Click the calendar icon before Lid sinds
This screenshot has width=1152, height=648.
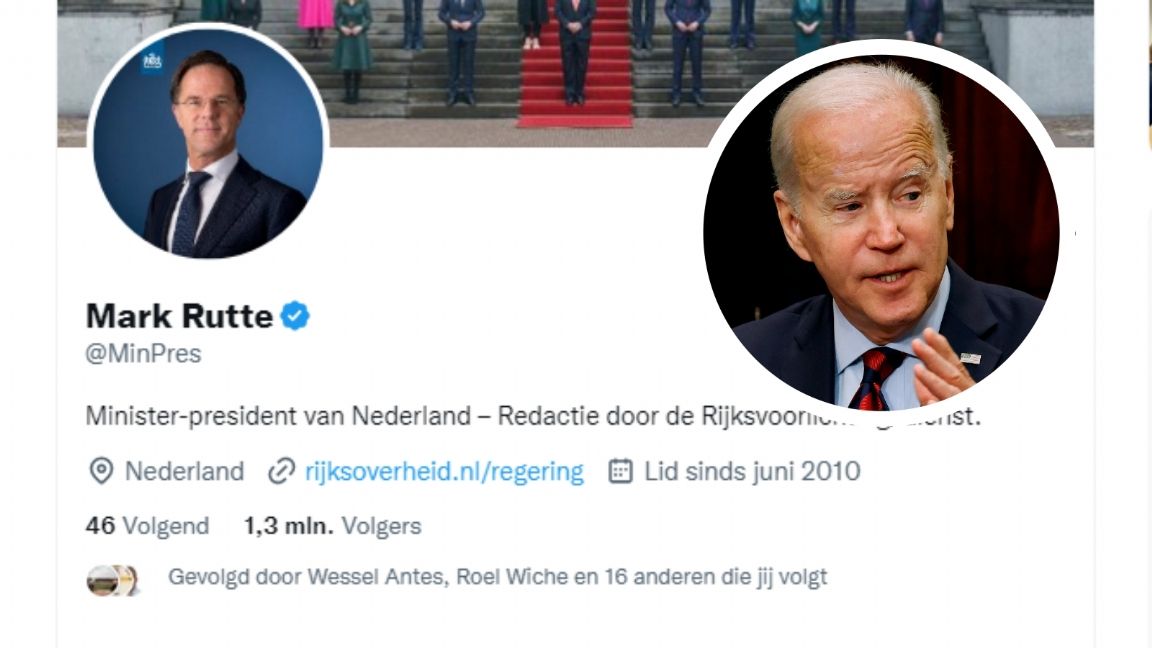tap(620, 471)
